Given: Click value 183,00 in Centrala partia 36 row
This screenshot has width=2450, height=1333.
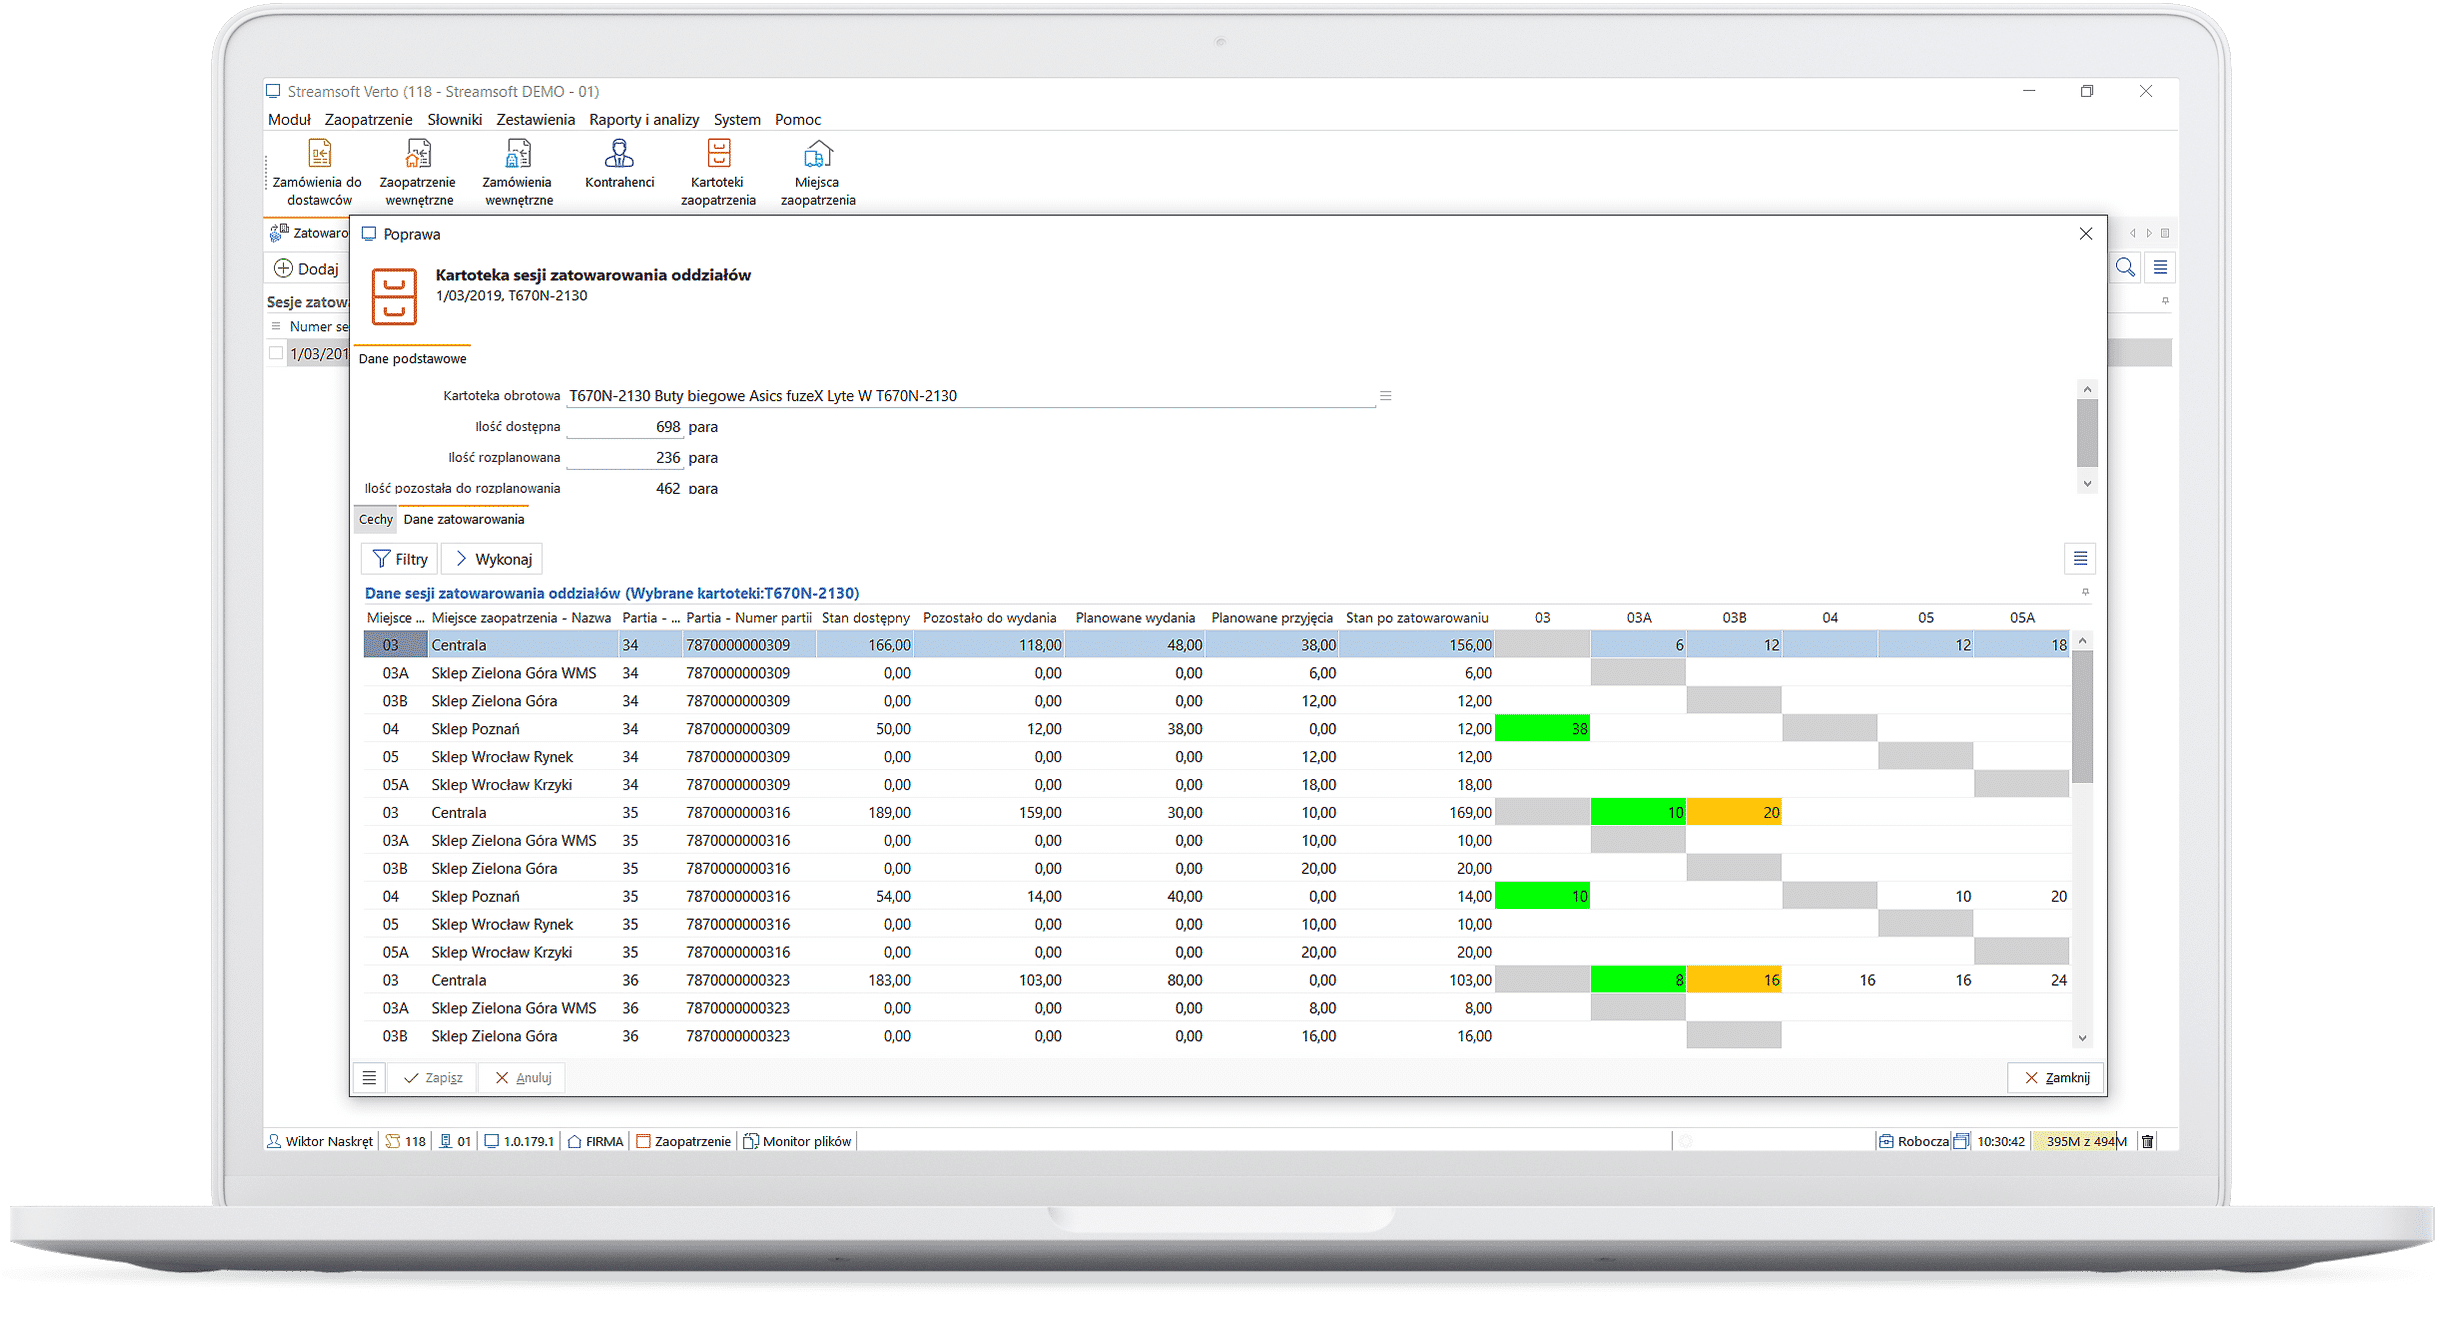Looking at the screenshot, I should click(x=888, y=980).
